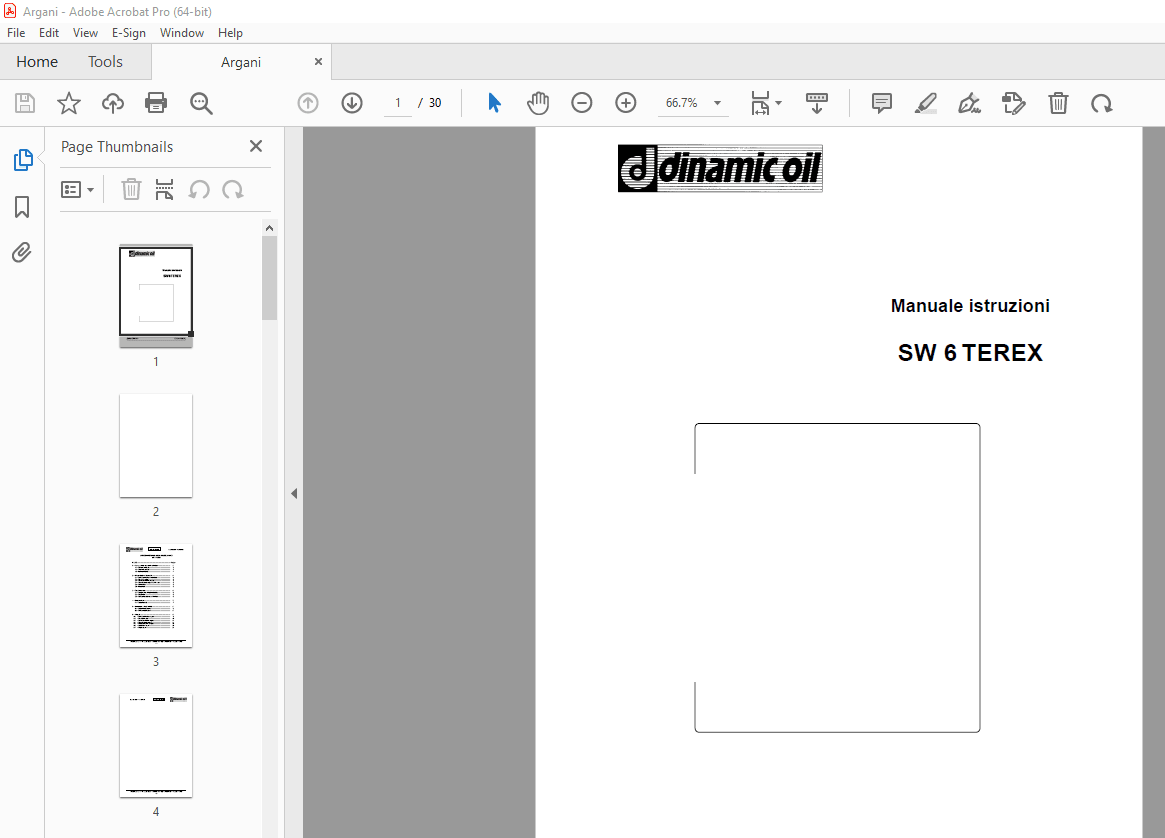Screen dimensions: 1165x838
Task: Select the text selection arrow tool
Action: 493,102
